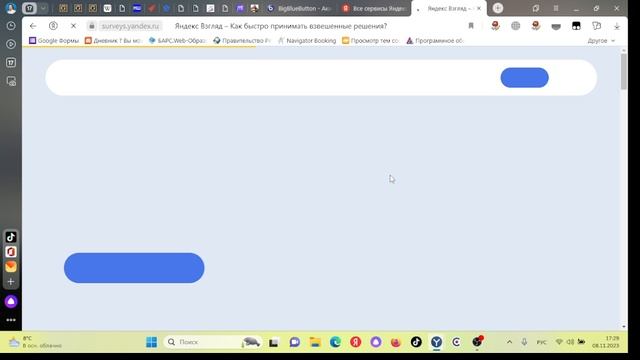Open the gray mask-shaped extension icon
640x360 pixels.
pos(556,26)
